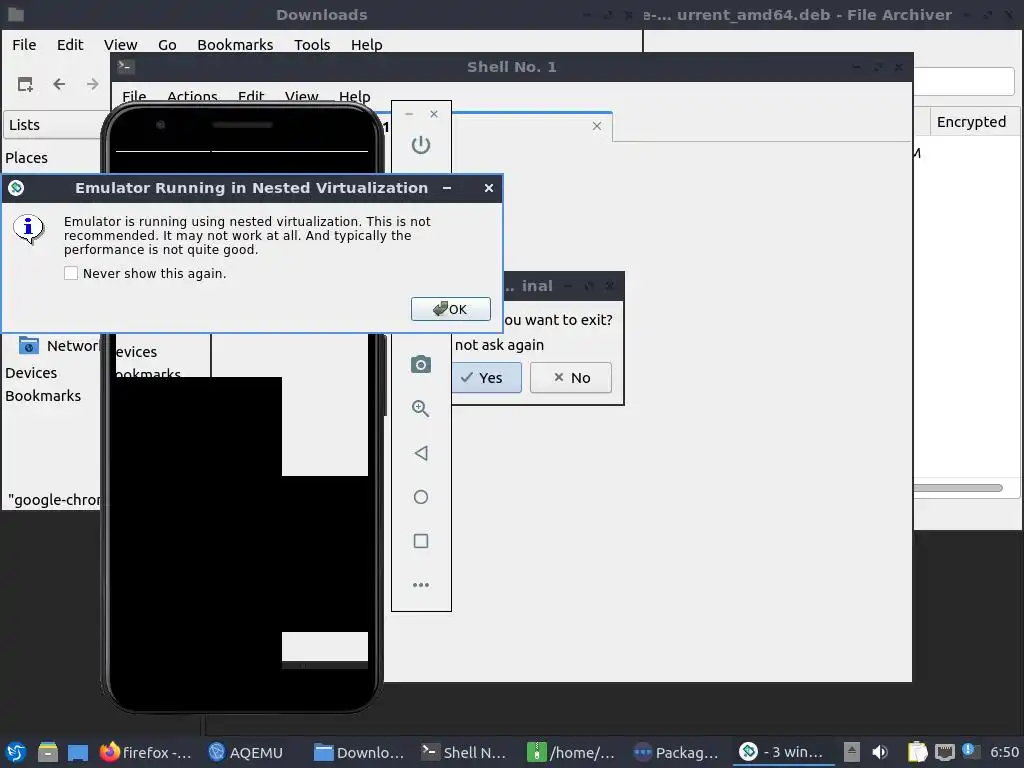Confirm the nested virtualization dialog with OK
The image size is (1024, 768).
point(451,309)
